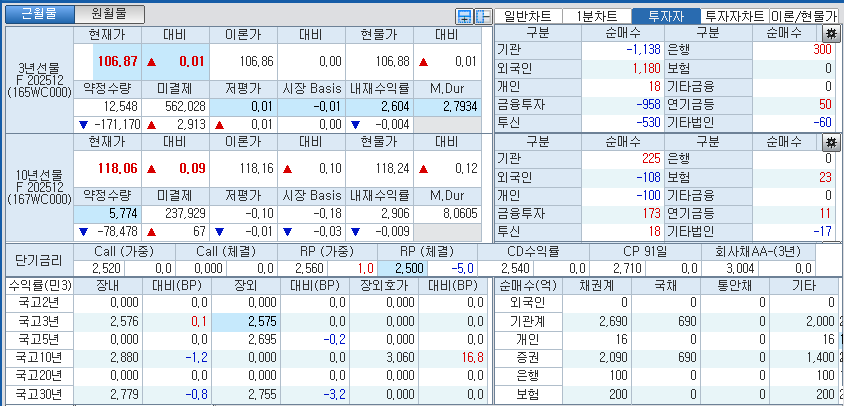Click the 3년선물 current price 106.87
This screenshot has height=406, width=844.
(x=114, y=61)
